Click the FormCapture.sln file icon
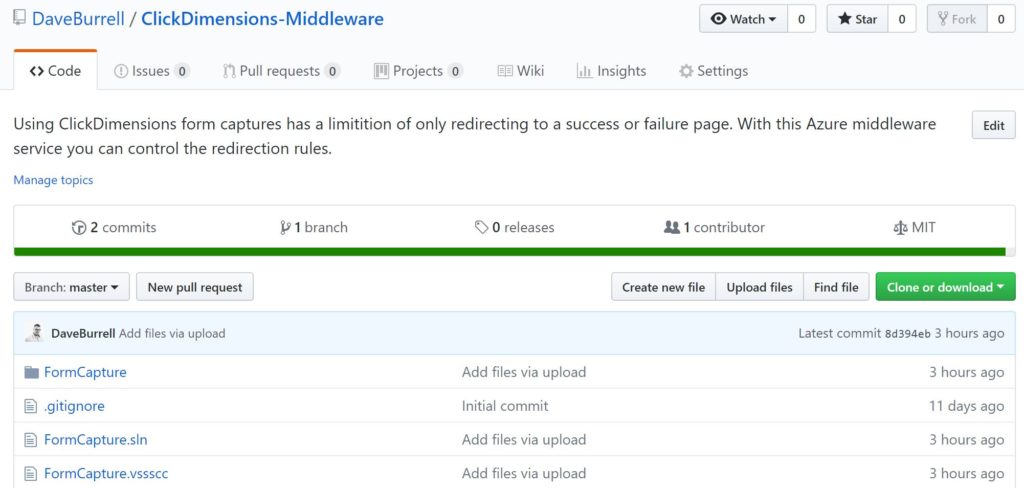1024x488 pixels. 30,440
